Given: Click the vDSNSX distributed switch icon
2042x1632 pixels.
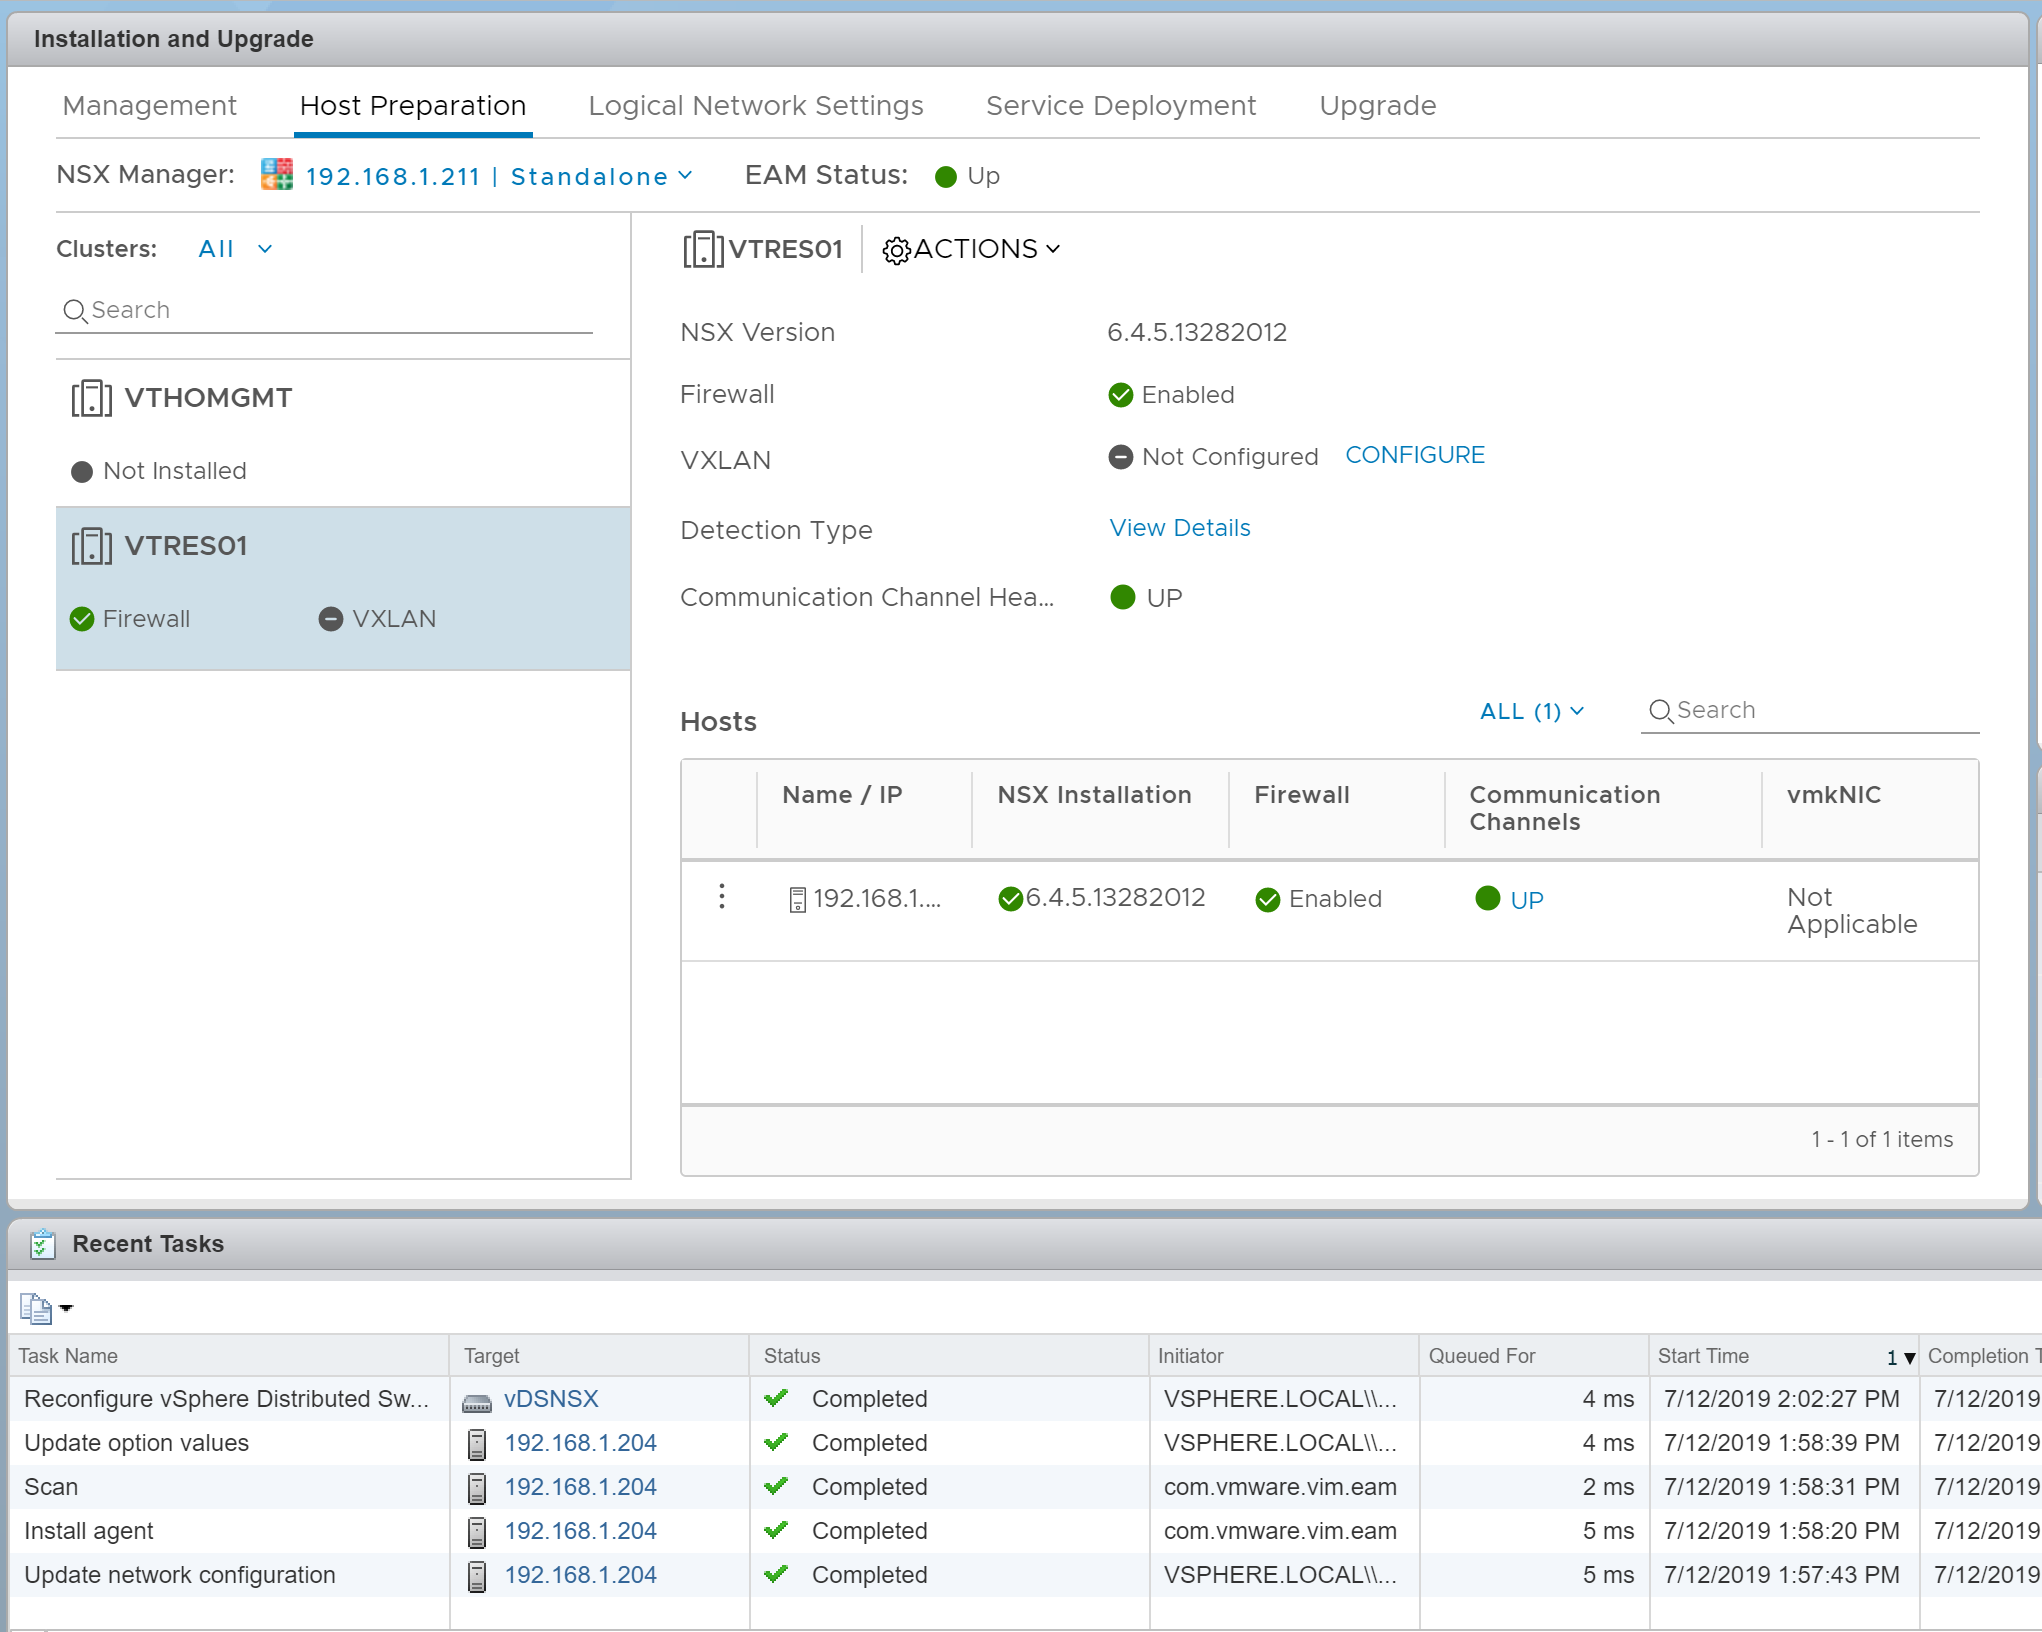Looking at the screenshot, I should [x=477, y=1400].
